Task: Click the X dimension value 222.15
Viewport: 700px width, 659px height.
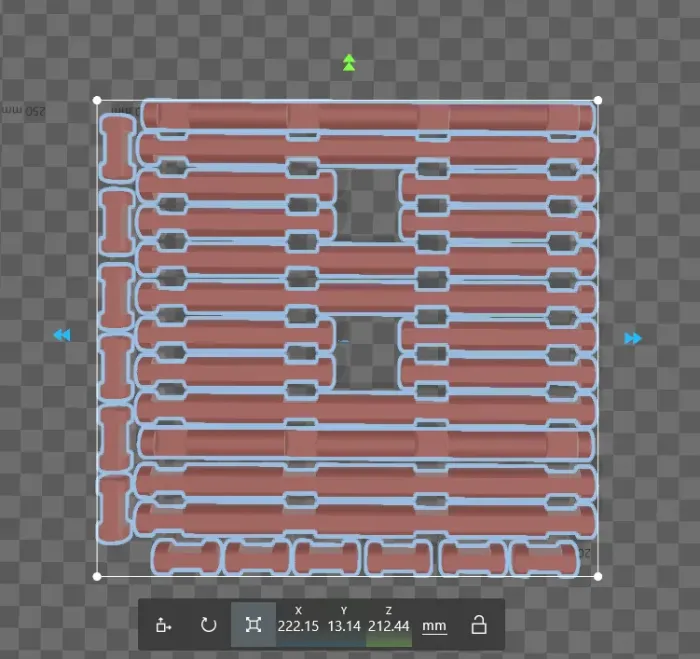Action: pos(298,626)
